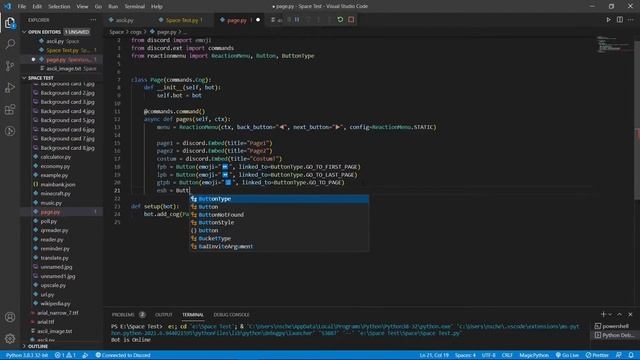640x360 pixels.
Task: Open the Explorer view in activity bar
Action: pyautogui.click(x=10, y=22)
